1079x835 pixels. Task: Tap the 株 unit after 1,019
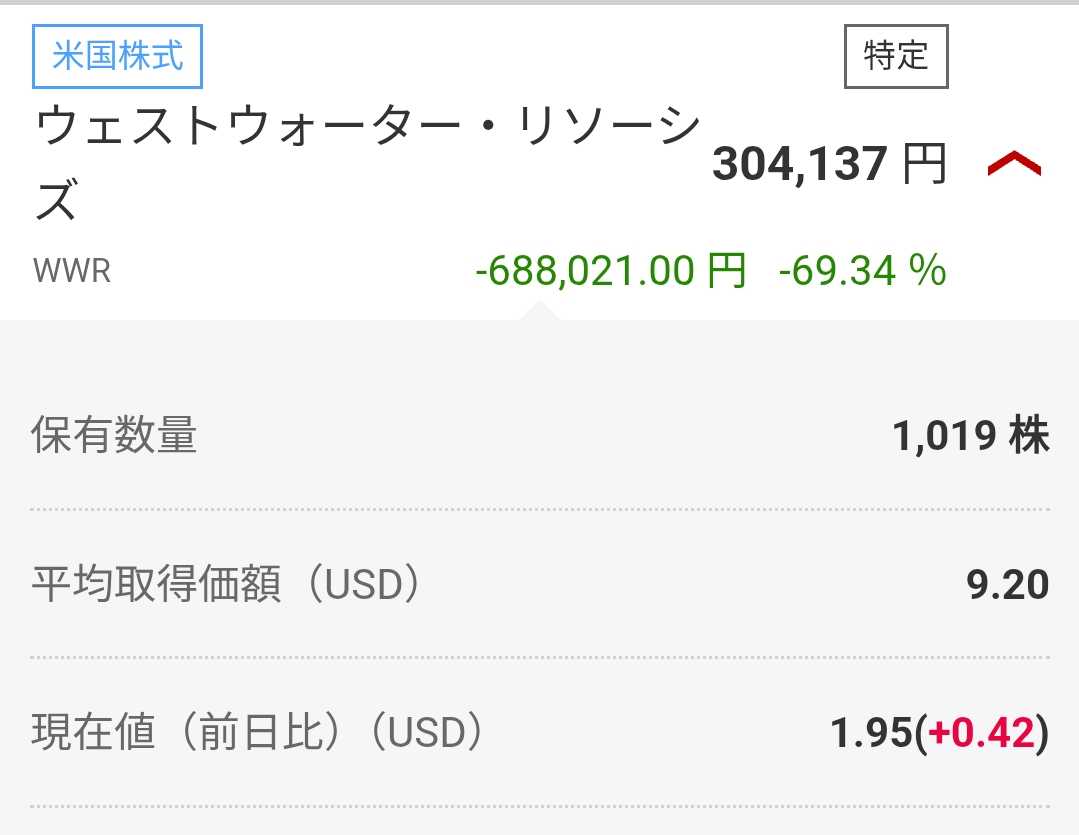click(1029, 436)
